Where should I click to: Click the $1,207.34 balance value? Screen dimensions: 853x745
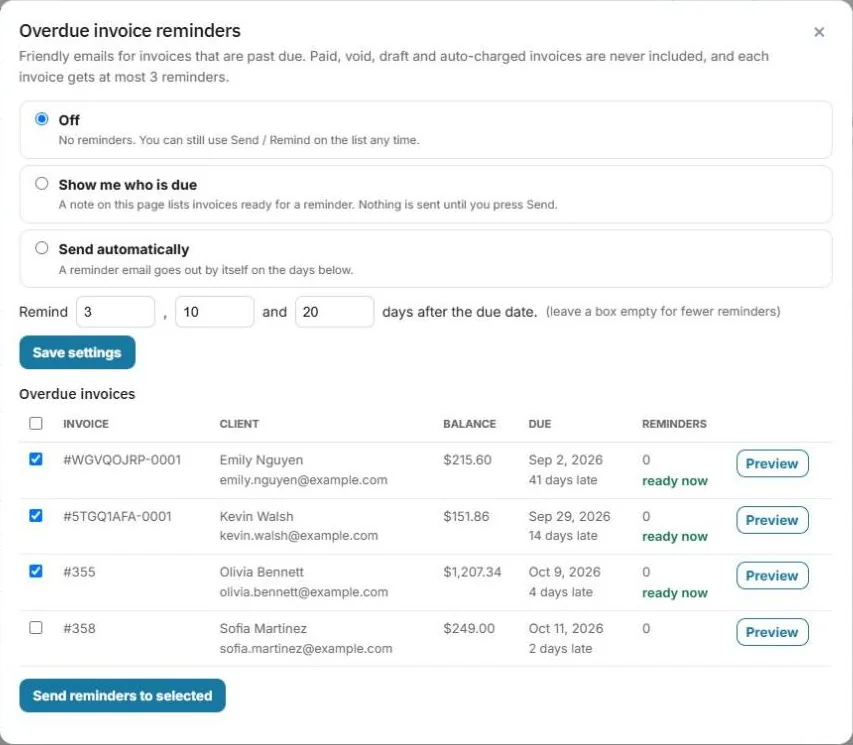coord(472,572)
